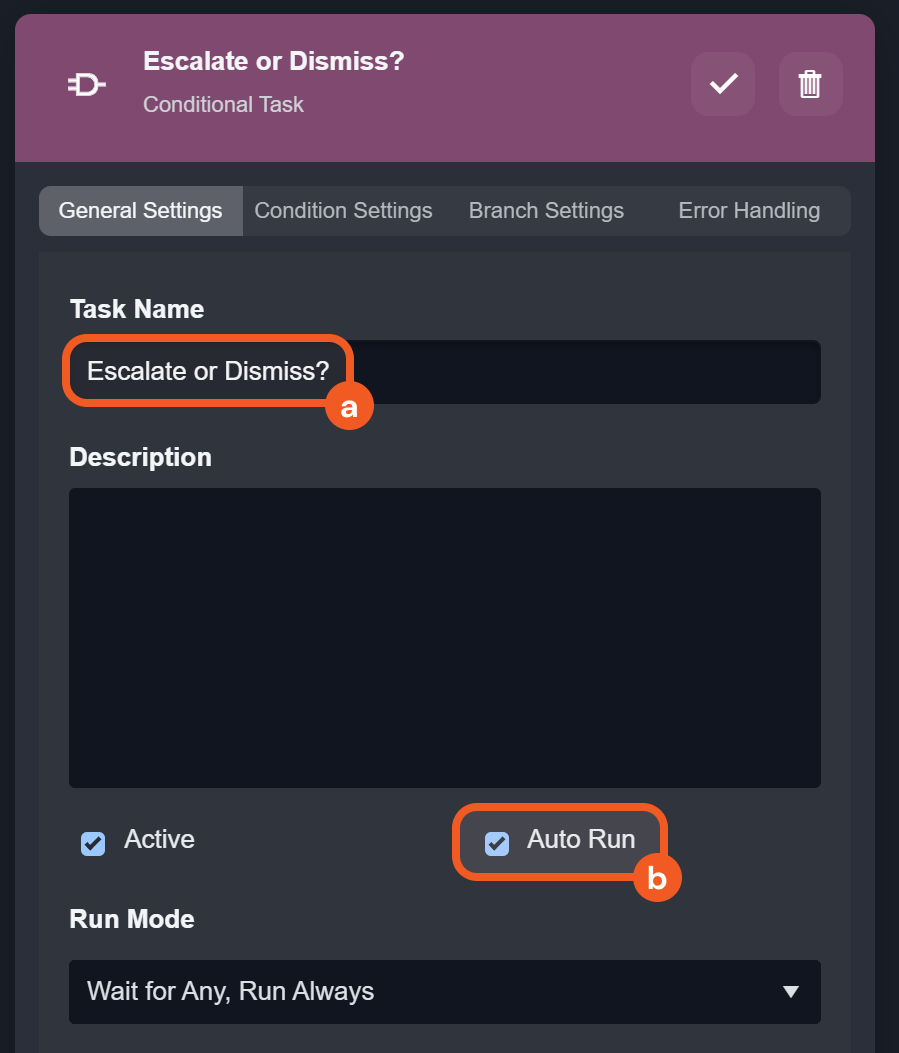The image size is (899, 1053).
Task: Disable the Auto Run checkbox
Action: (497, 843)
